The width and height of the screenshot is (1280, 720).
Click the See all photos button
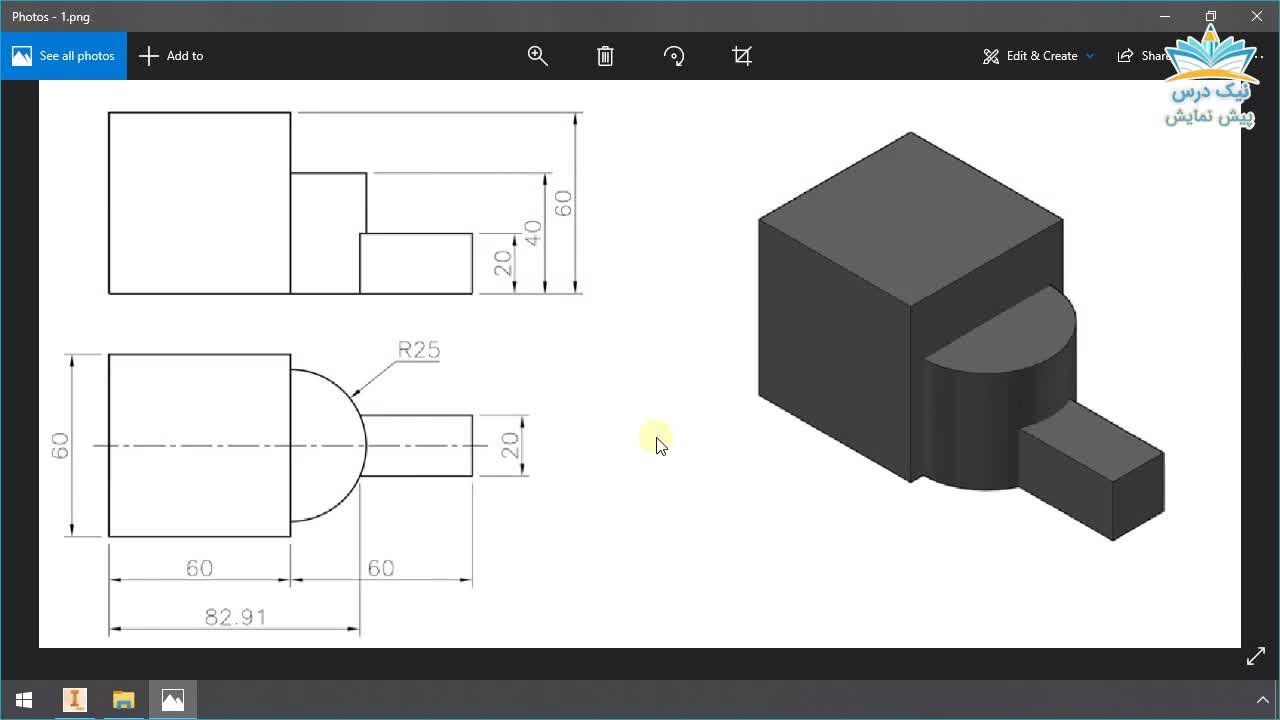pos(64,56)
